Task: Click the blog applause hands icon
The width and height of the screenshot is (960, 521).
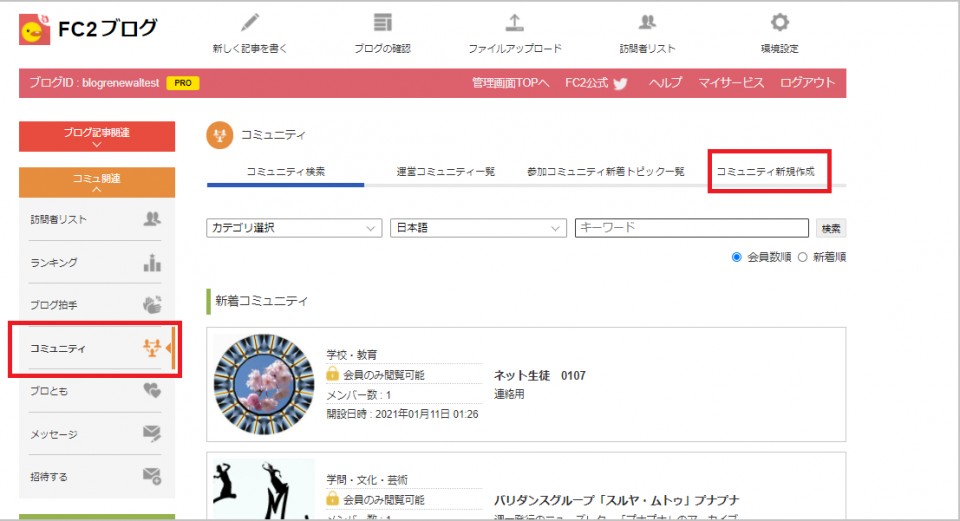Action: (152, 304)
